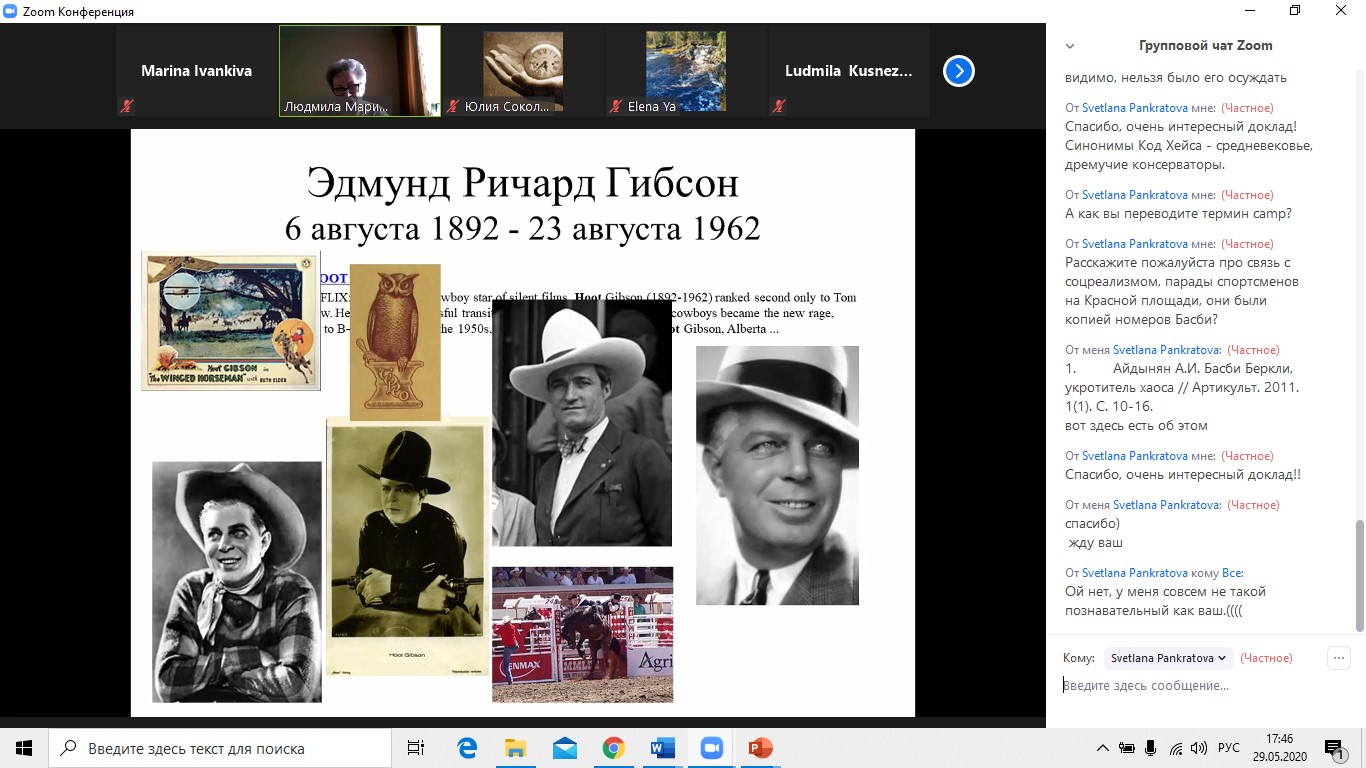Screen dimensions: 1366x768
Task: Click the 'Кому:' recipient label
Action: click(1079, 658)
